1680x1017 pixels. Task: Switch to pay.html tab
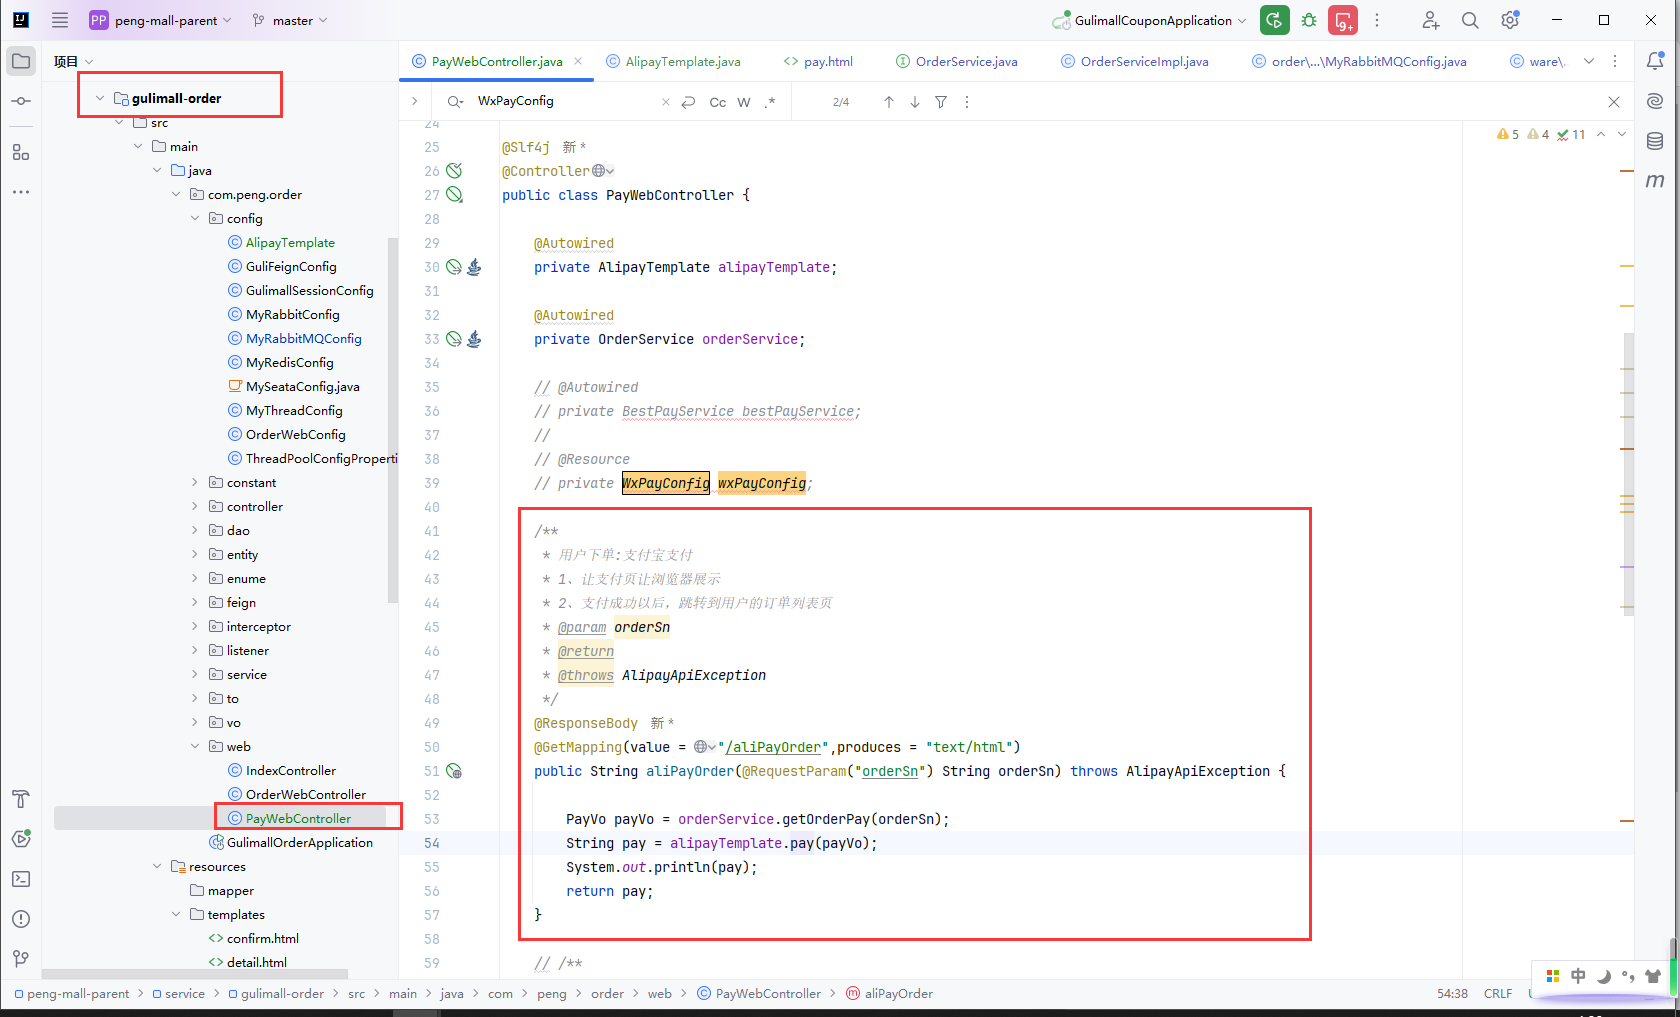pyautogui.click(x=818, y=61)
